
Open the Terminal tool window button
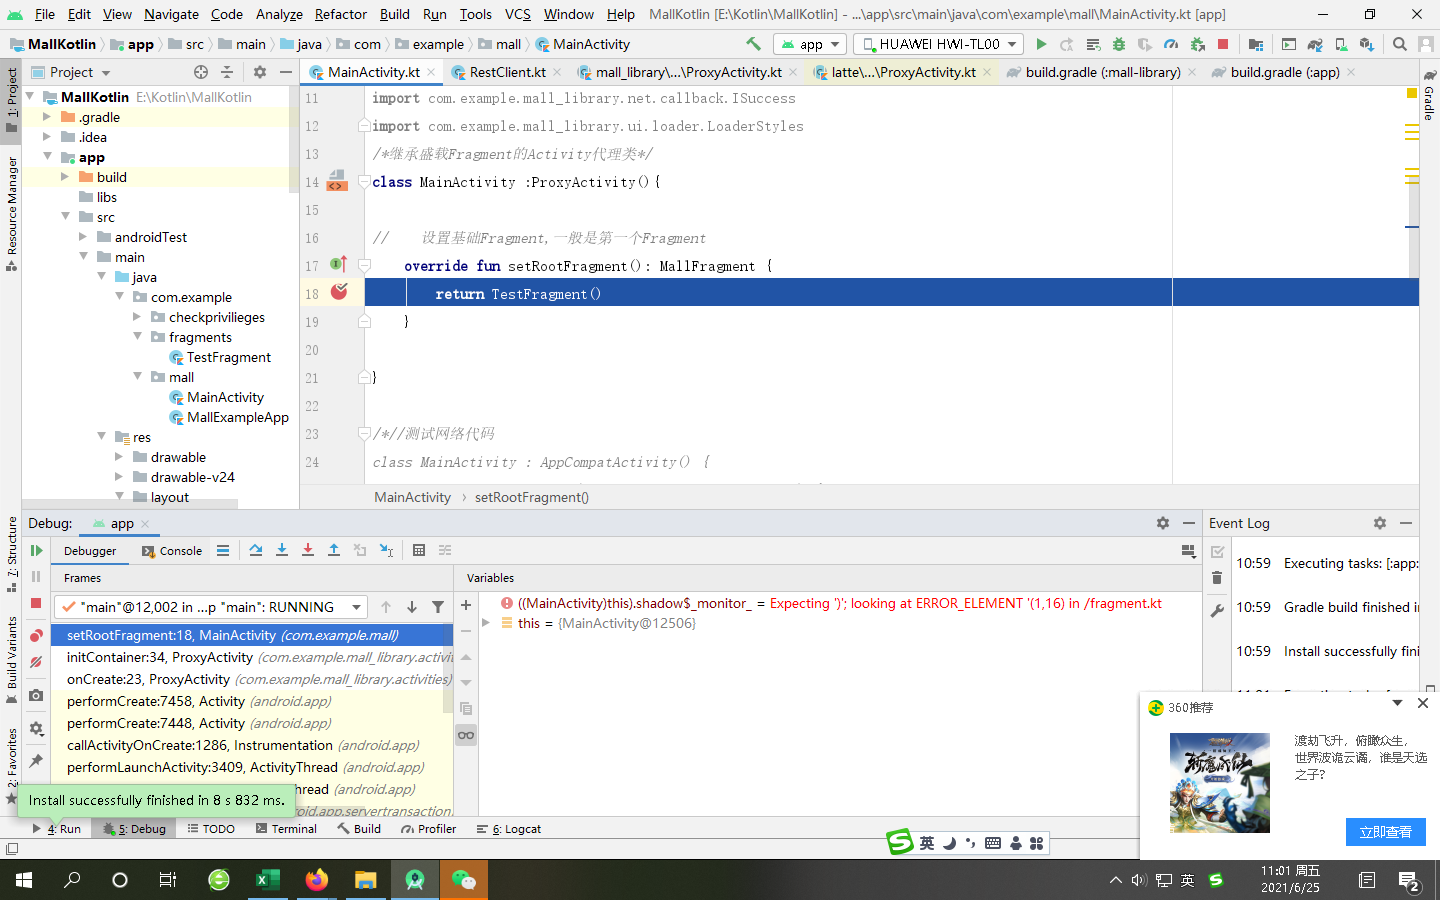[286, 829]
